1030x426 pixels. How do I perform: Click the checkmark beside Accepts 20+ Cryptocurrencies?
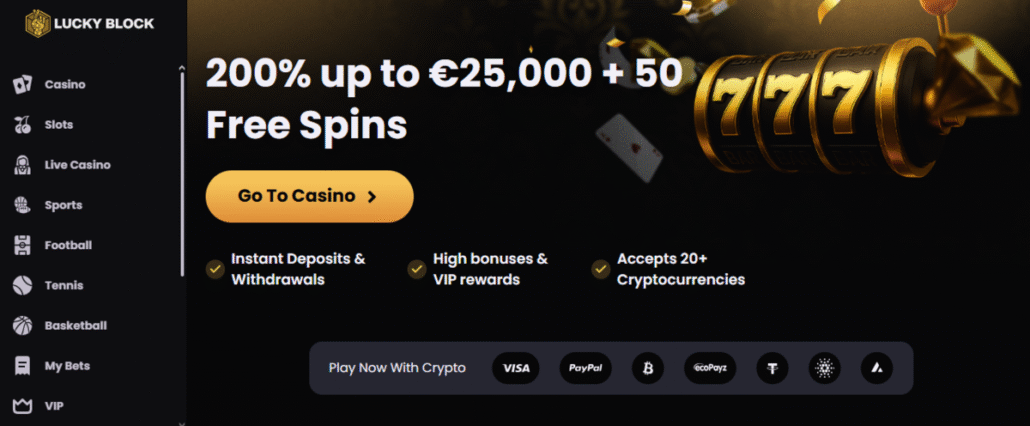600,268
